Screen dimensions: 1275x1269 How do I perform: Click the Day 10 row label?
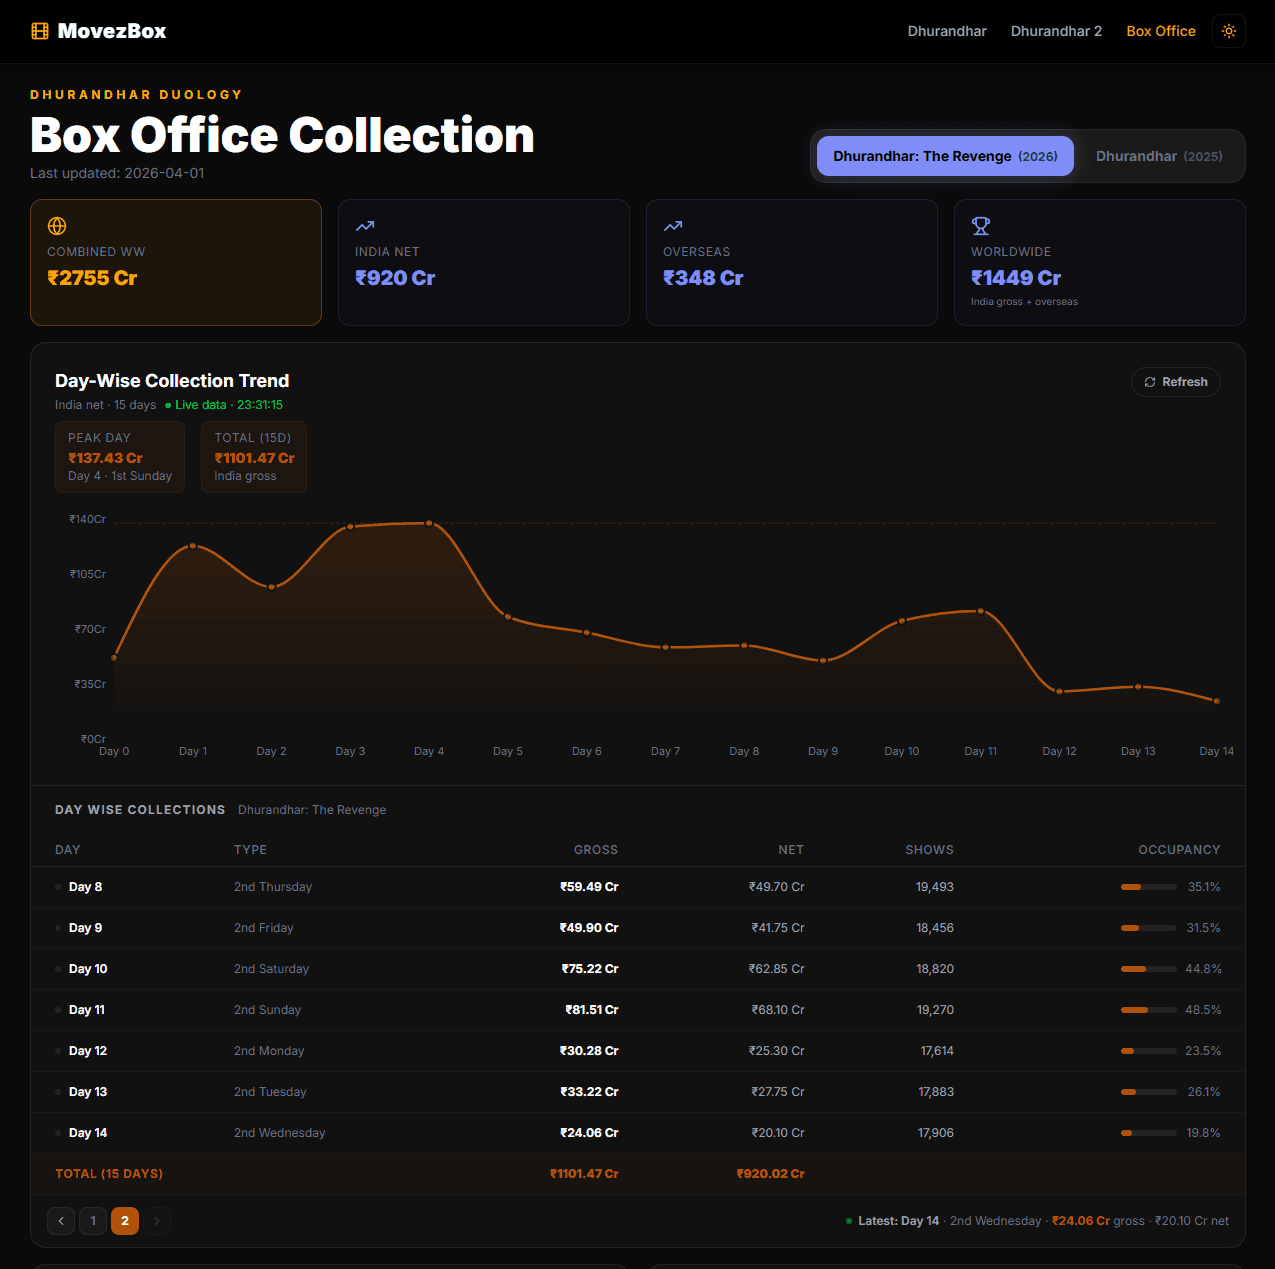tap(88, 969)
